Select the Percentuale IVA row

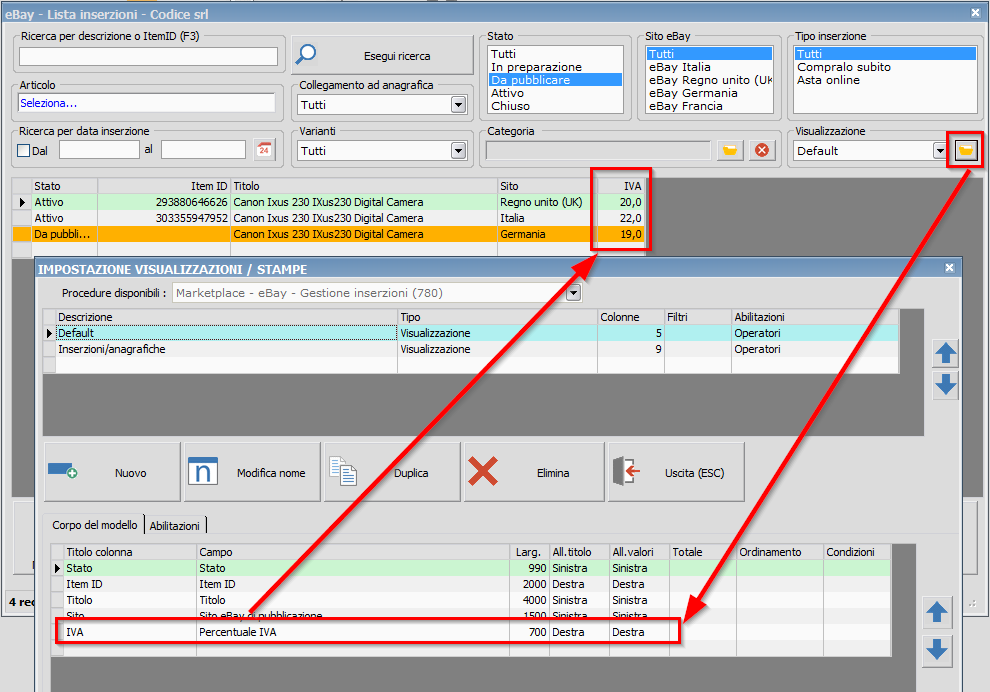[x=471, y=632]
